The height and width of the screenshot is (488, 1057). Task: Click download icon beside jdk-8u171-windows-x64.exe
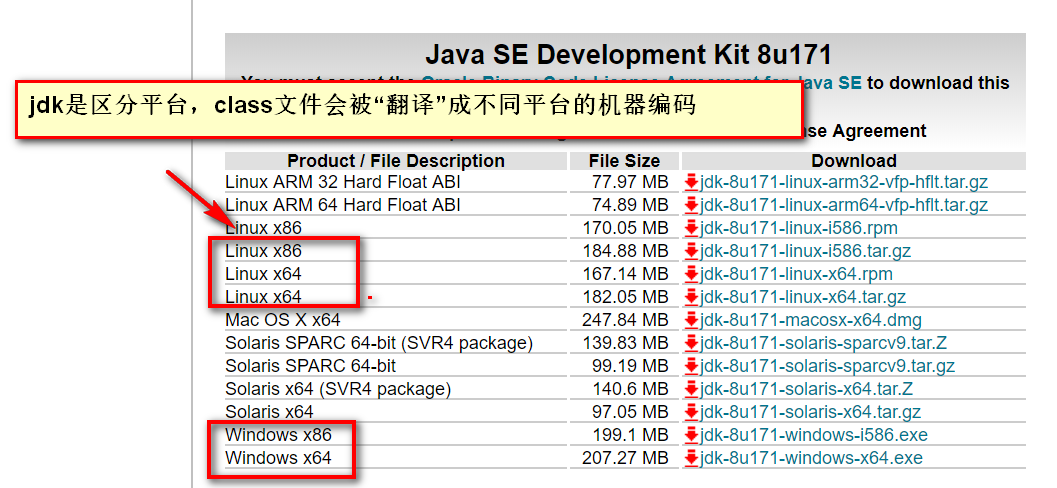[691, 458]
